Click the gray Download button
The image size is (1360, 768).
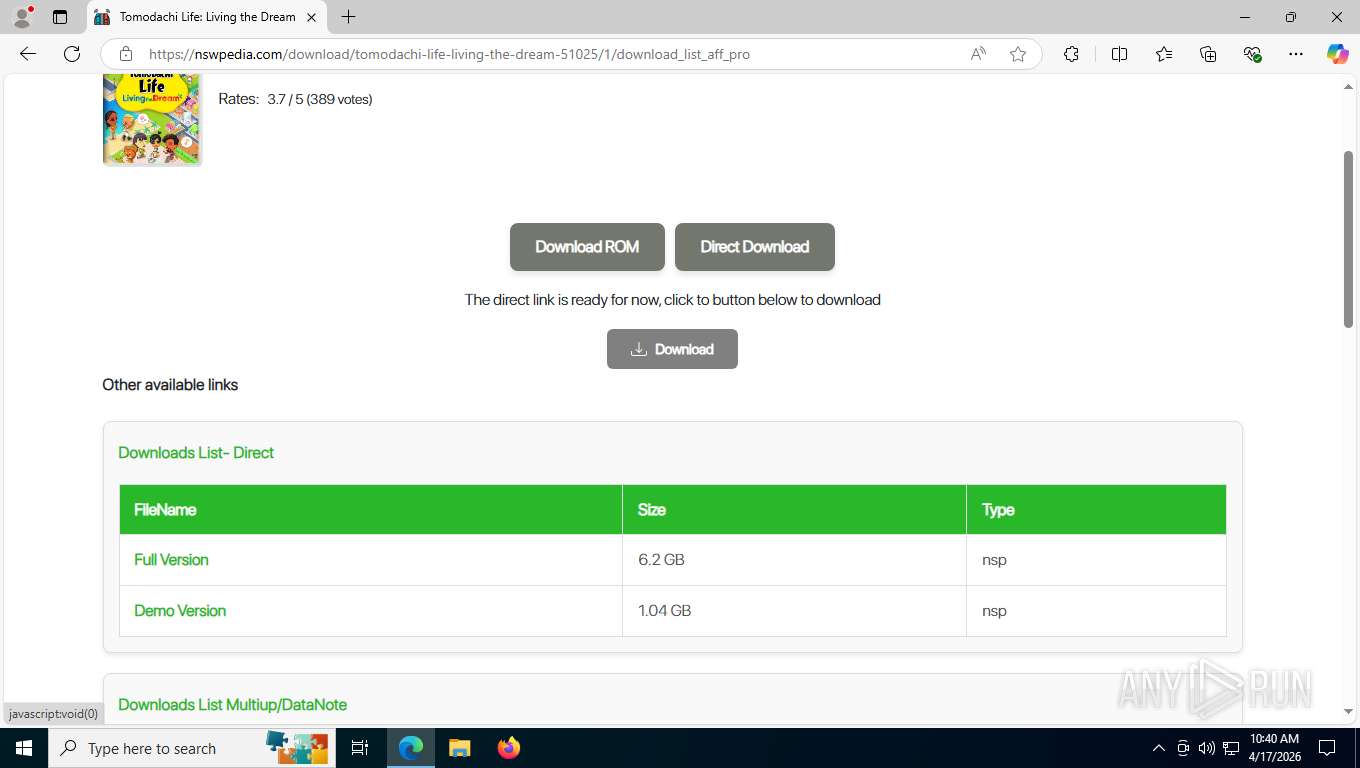pos(672,349)
